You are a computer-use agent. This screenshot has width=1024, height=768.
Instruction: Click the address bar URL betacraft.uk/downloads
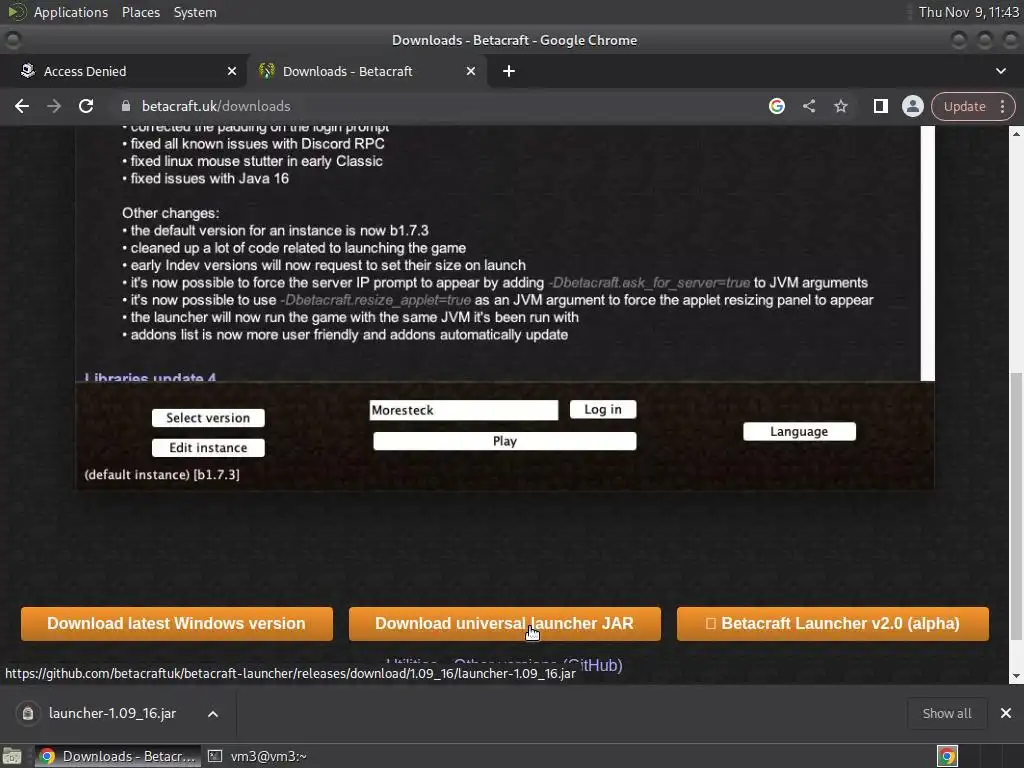216,106
